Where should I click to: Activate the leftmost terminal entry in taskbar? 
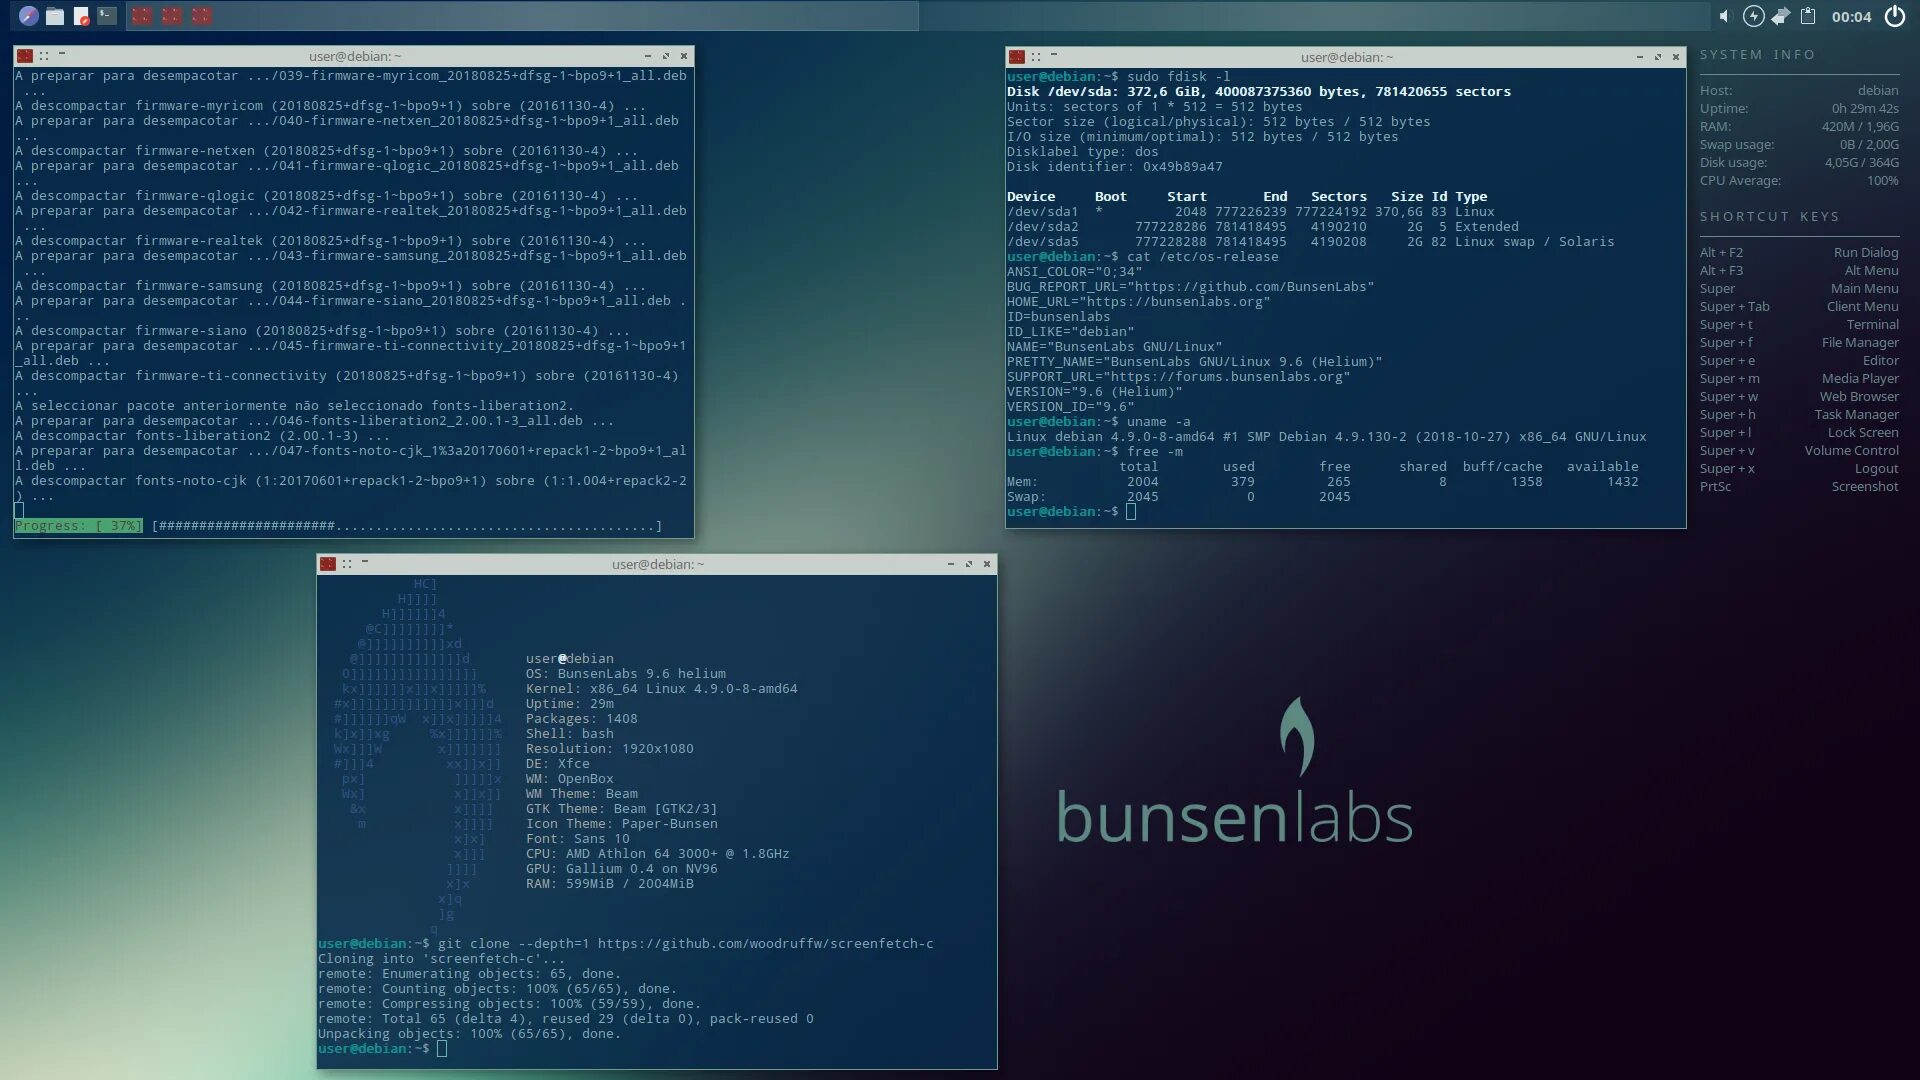tap(142, 16)
